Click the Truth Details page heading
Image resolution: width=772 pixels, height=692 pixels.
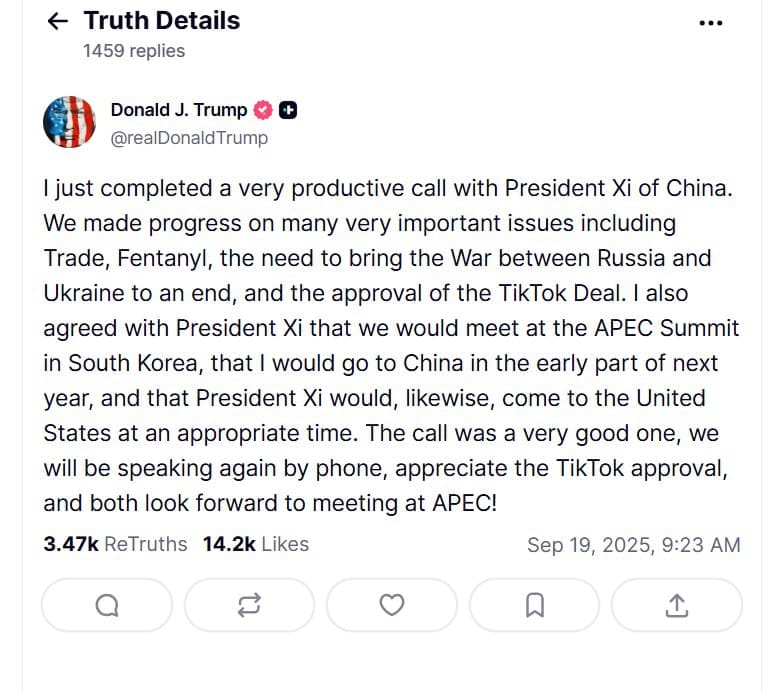162,20
